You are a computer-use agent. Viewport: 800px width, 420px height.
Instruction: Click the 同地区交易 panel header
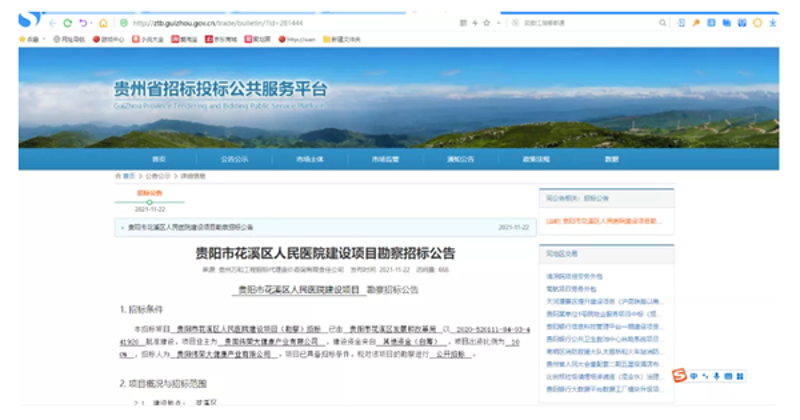(x=606, y=254)
